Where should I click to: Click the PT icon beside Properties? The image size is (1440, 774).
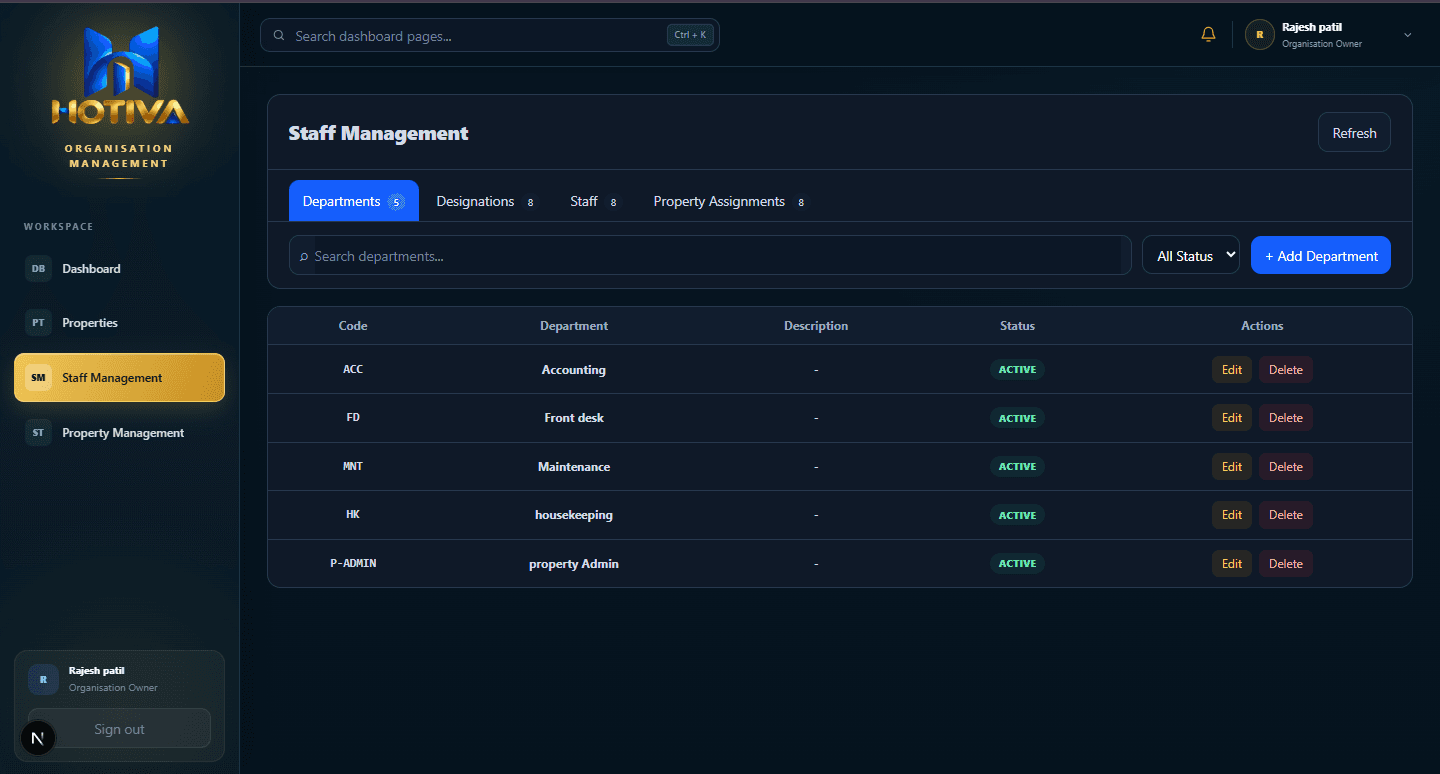[x=38, y=323]
